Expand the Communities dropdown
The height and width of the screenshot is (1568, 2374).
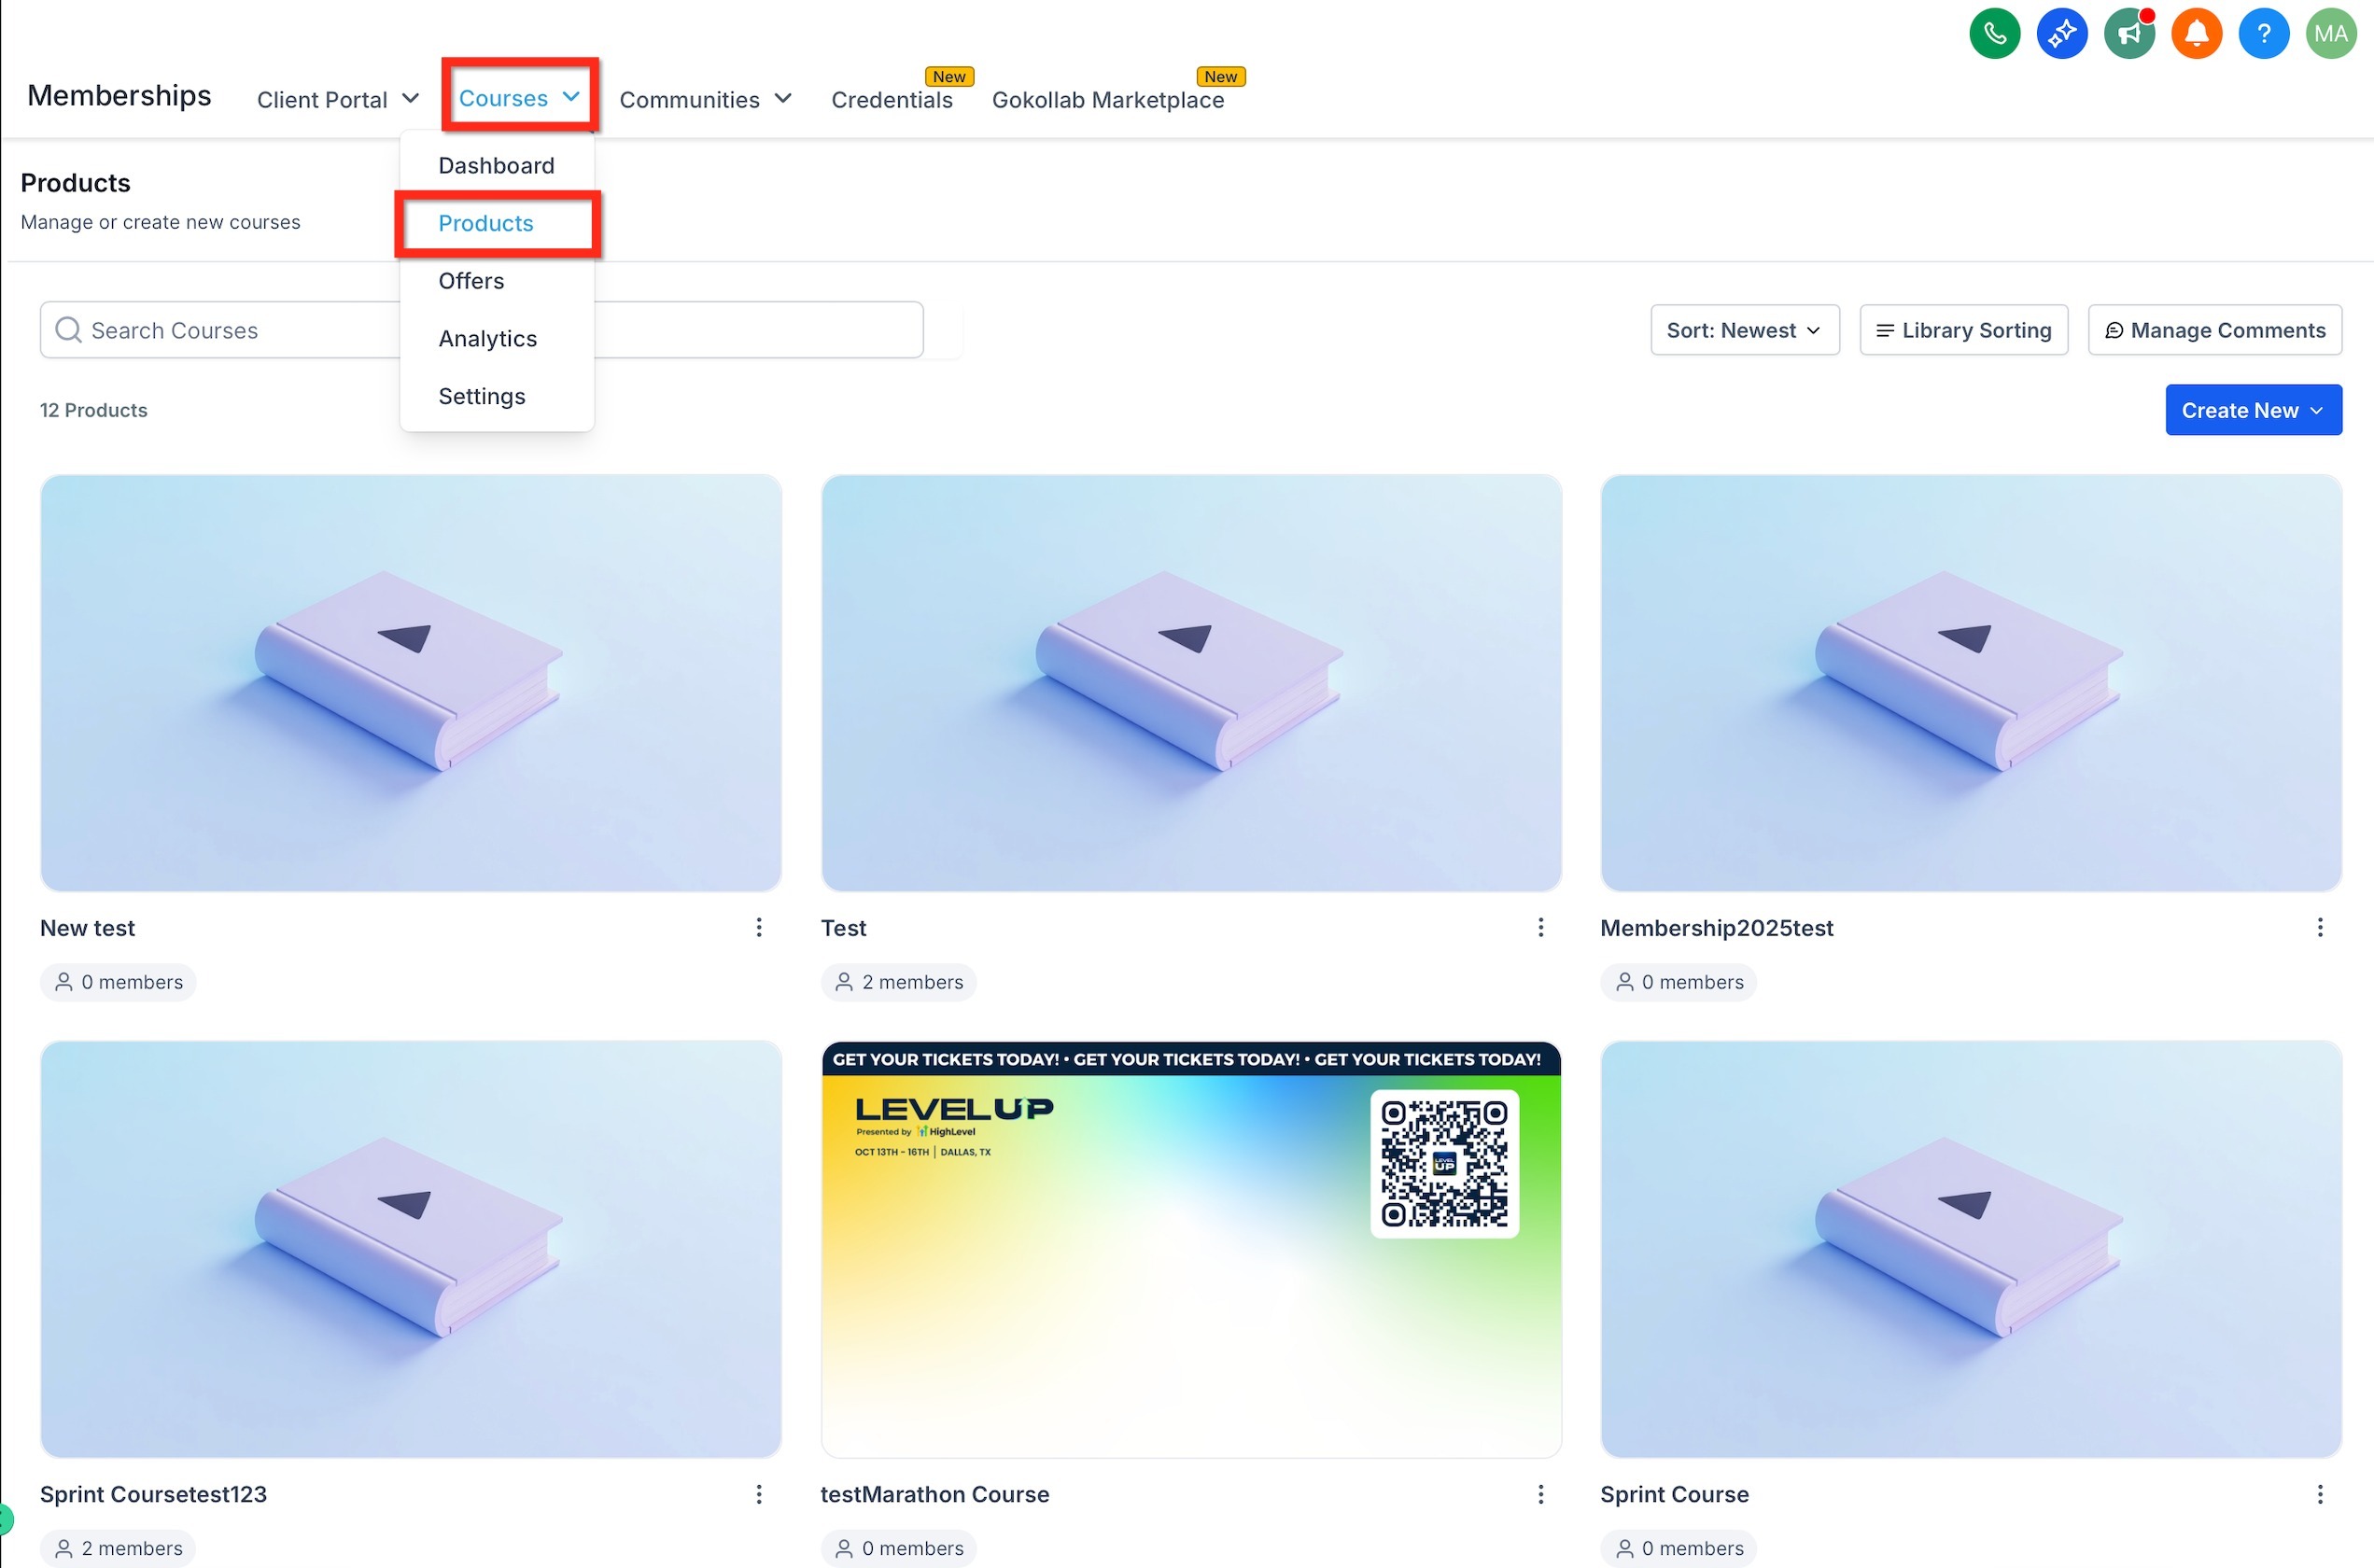point(705,99)
